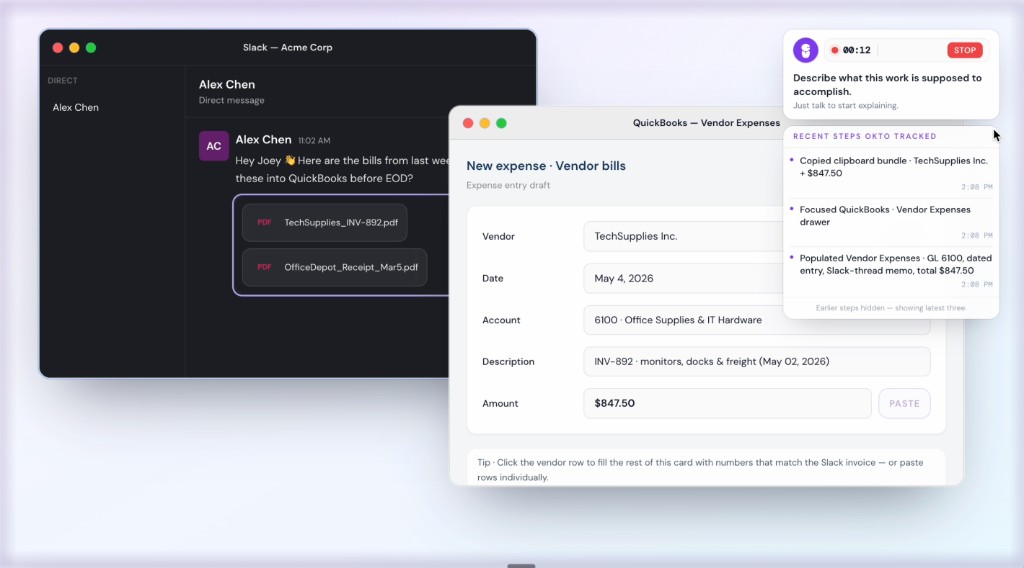Open Alex Chen in Slack sidebar
Viewport: 1024px width, 568px height.
(x=76, y=107)
